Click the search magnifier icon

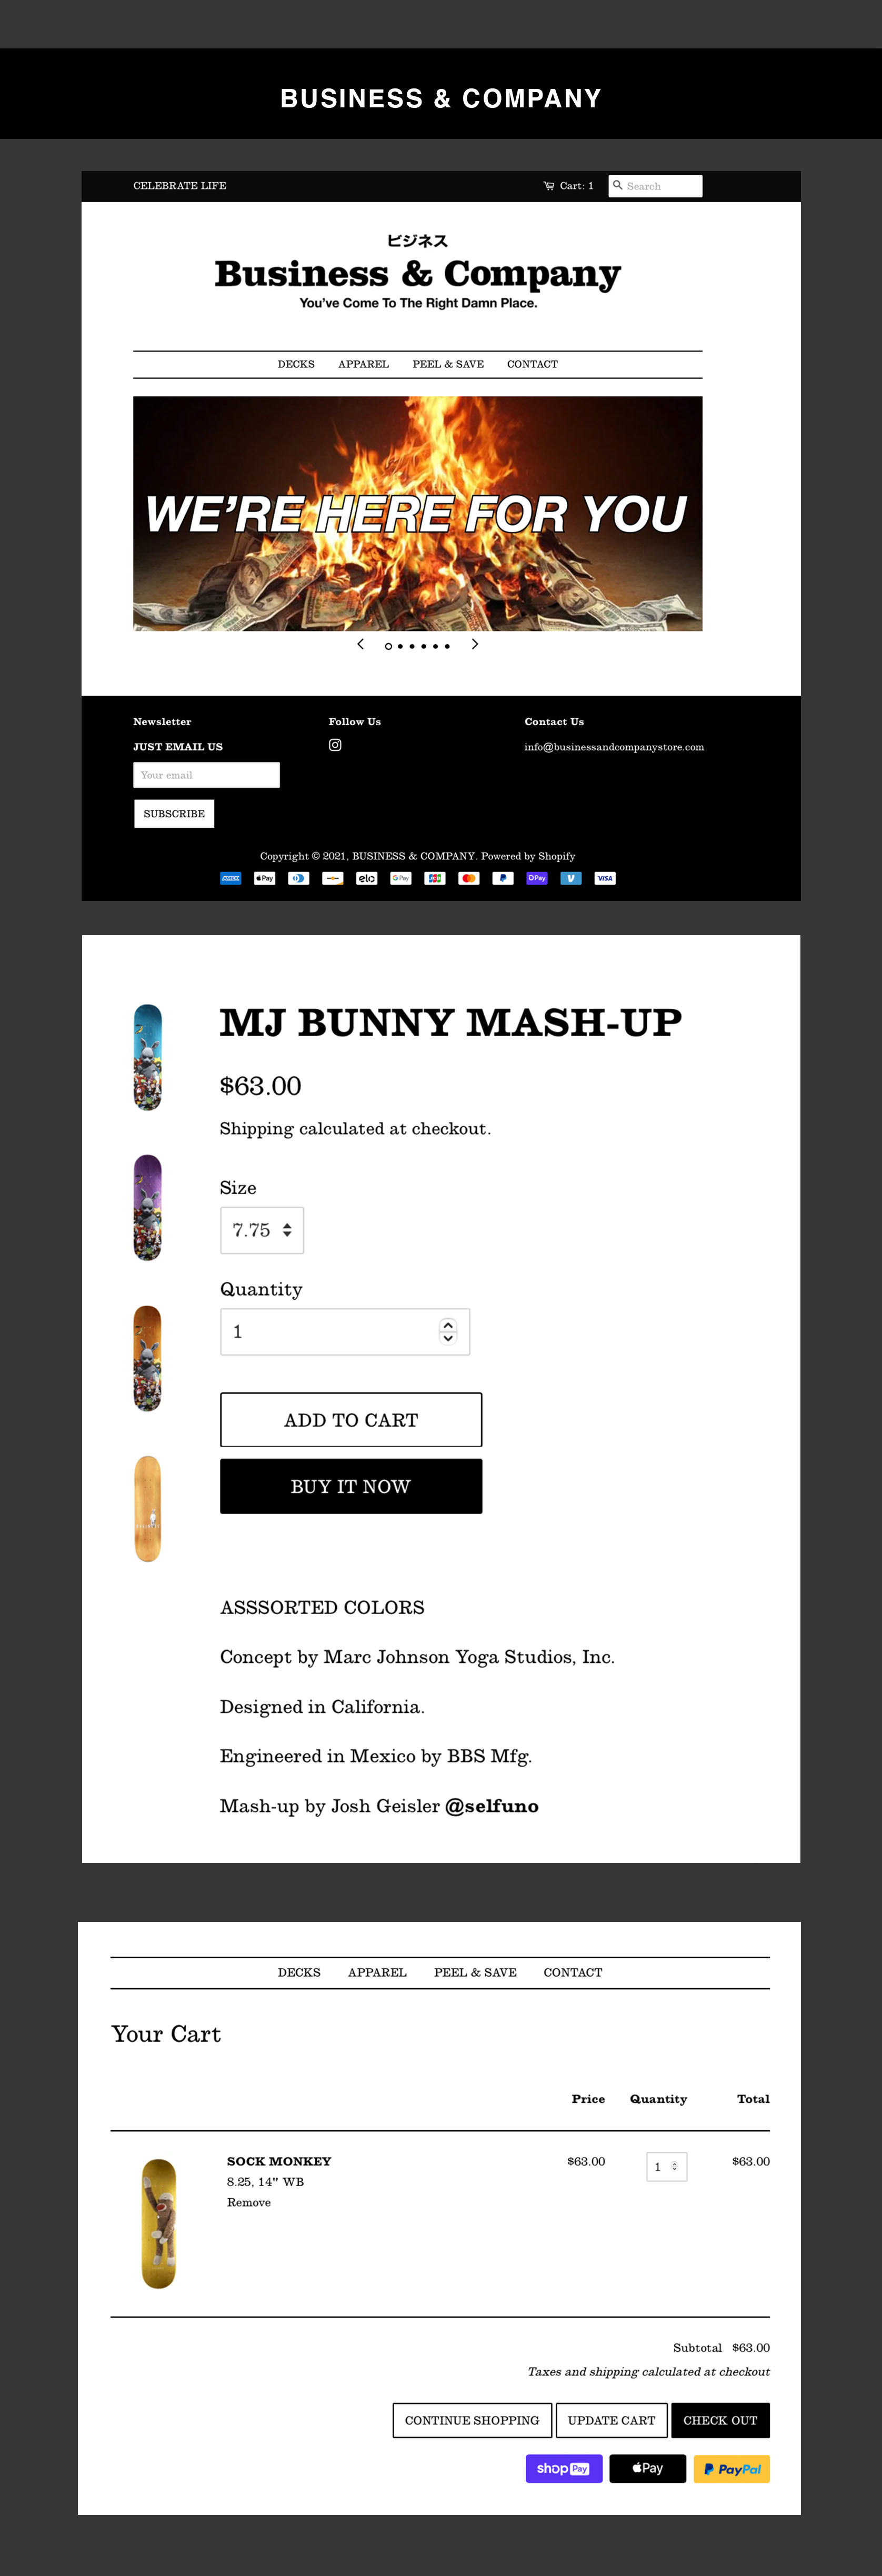(618, 185)
